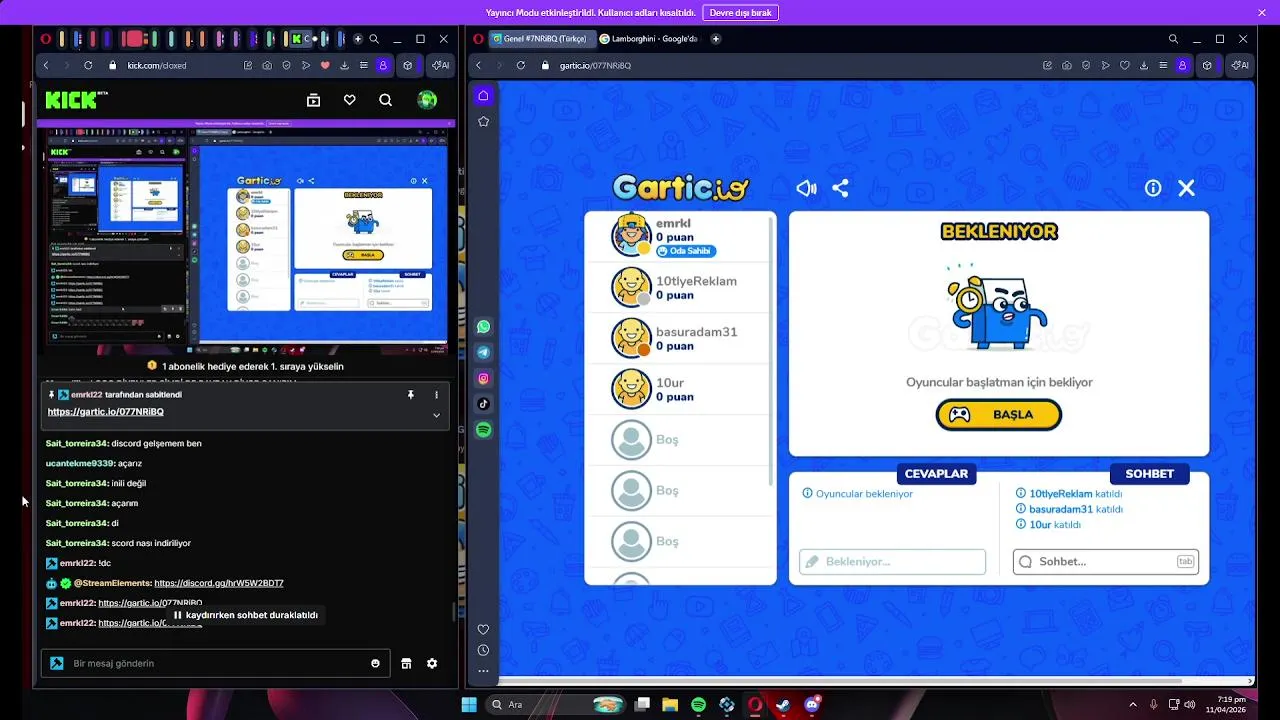Image resolution: width=1280 pixels, height=720 pixels.
Task: Open Aria AI in the Gartic browser window
Action: tap(1239, 65)
